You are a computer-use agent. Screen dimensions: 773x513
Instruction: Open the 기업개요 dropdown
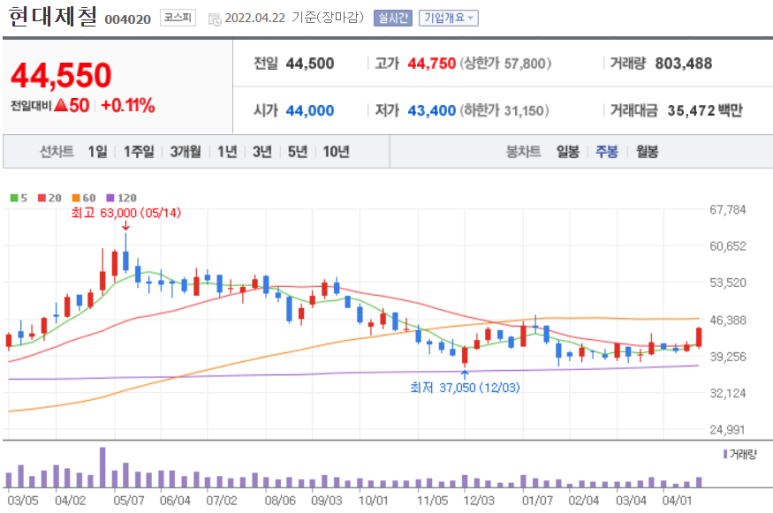[447, 18]
